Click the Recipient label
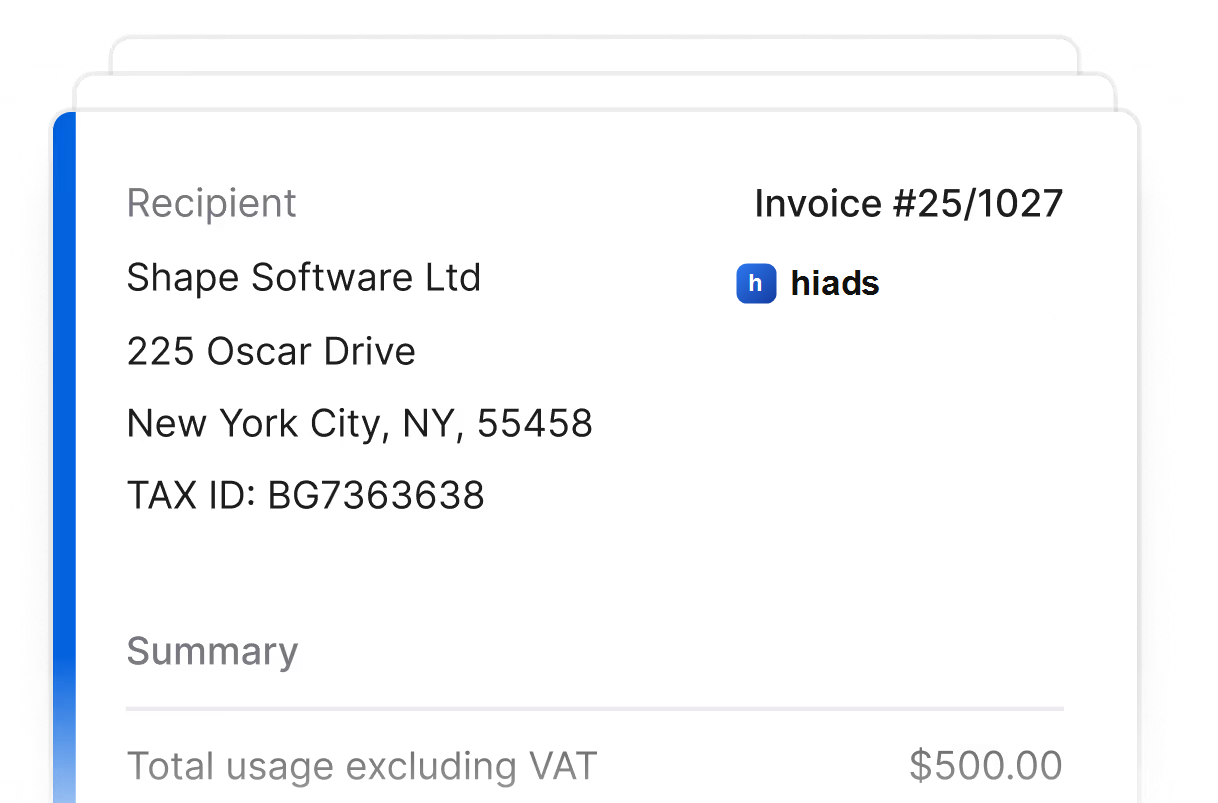The image size is (1218, 803). pos(212,203)
